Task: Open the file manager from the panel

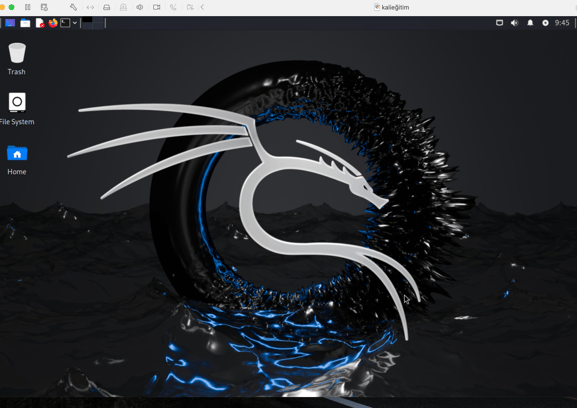Action: click(x=25, y=23)
